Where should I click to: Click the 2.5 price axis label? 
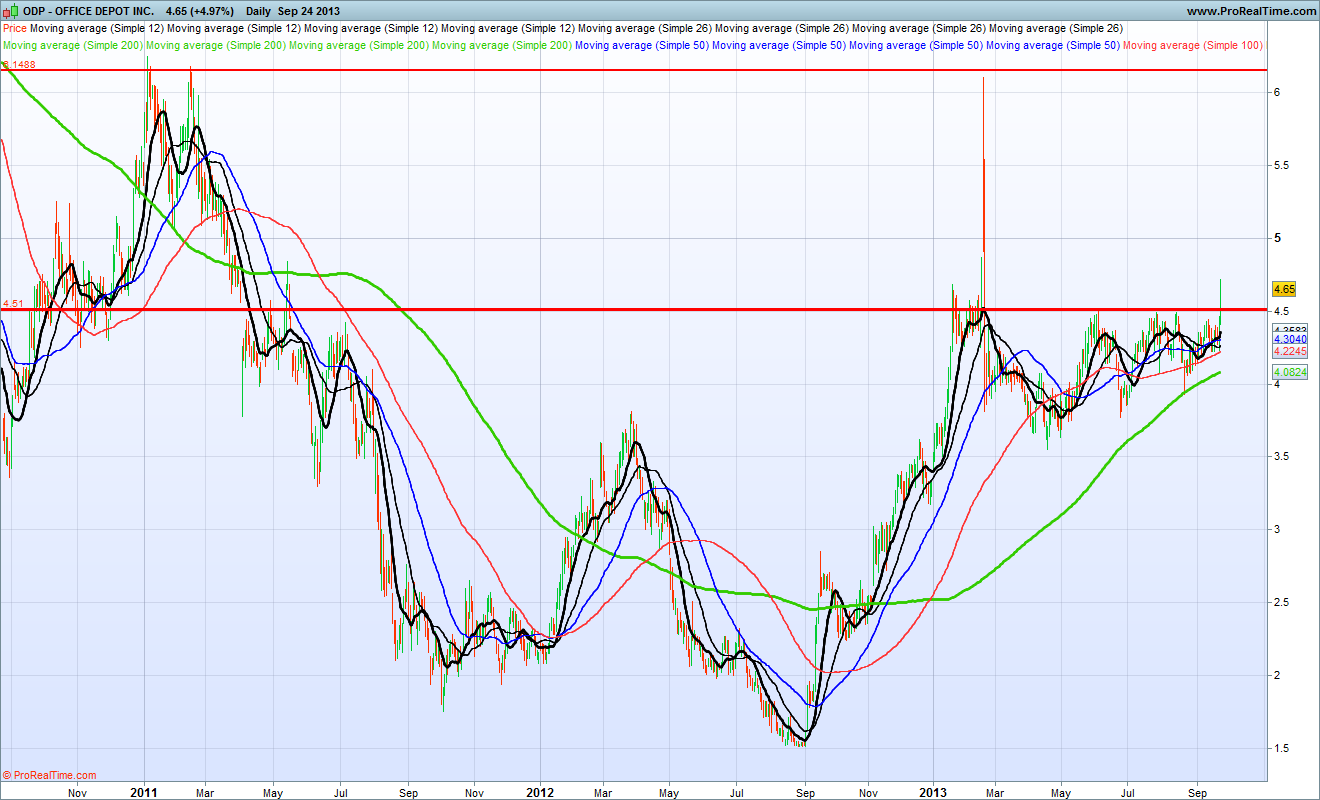pyautogui.click(x=1281, y=602)
